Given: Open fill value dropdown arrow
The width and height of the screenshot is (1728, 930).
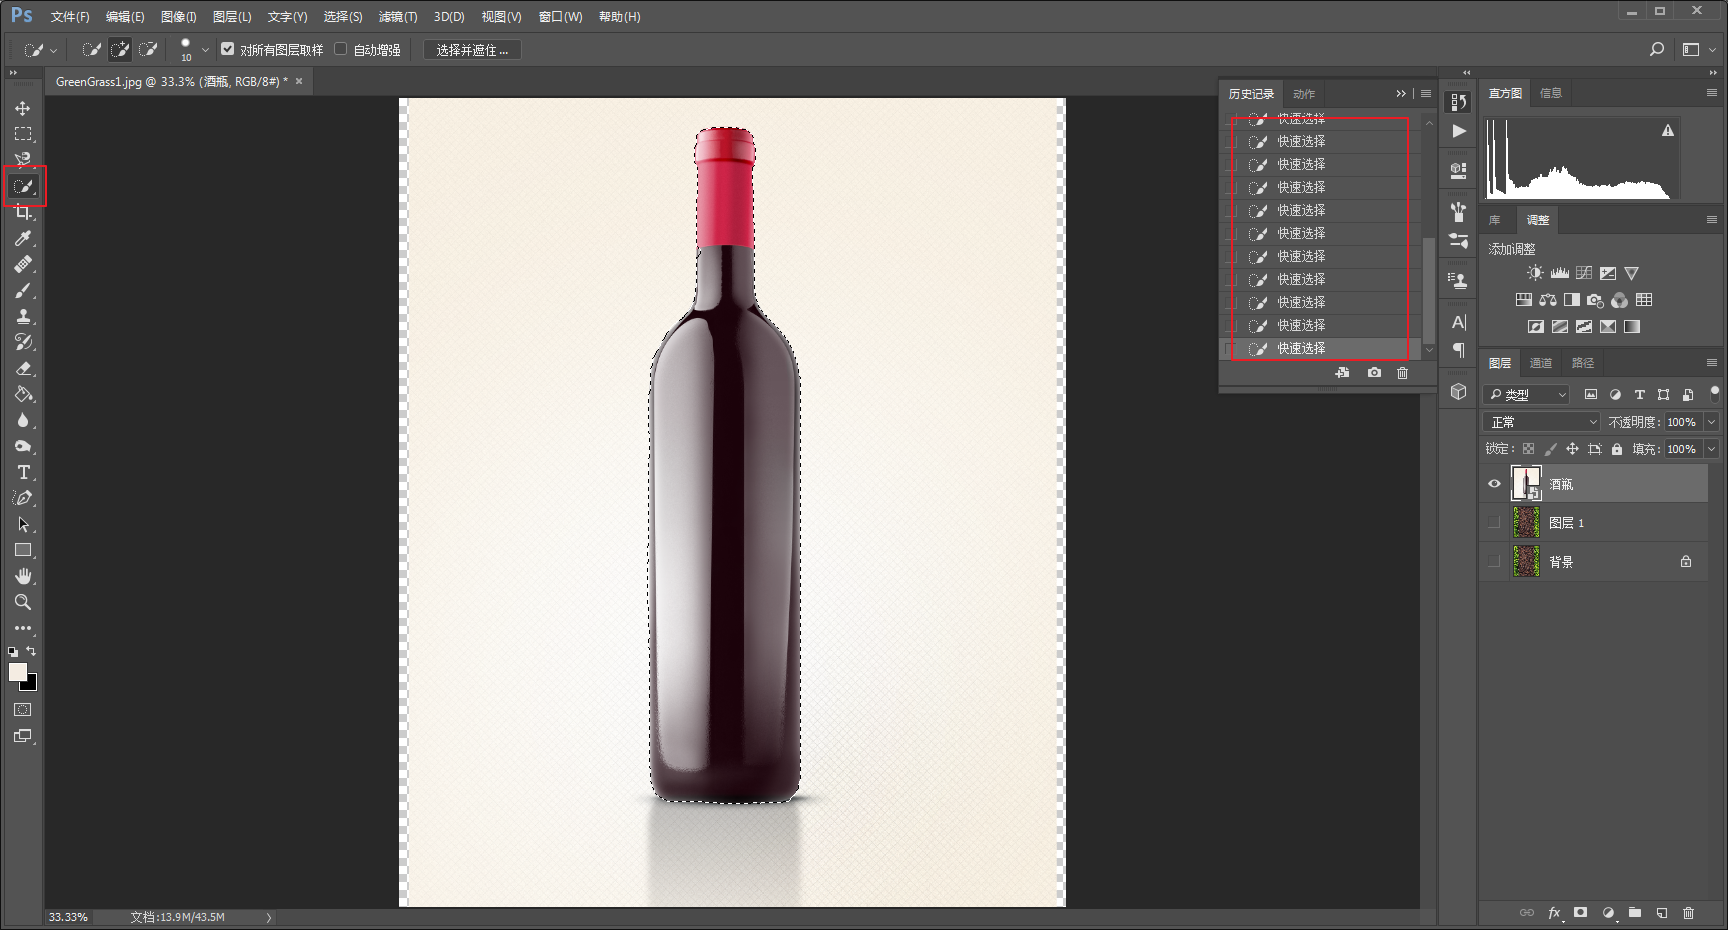Looking at the screenshot, I should tap(1711, 449).
